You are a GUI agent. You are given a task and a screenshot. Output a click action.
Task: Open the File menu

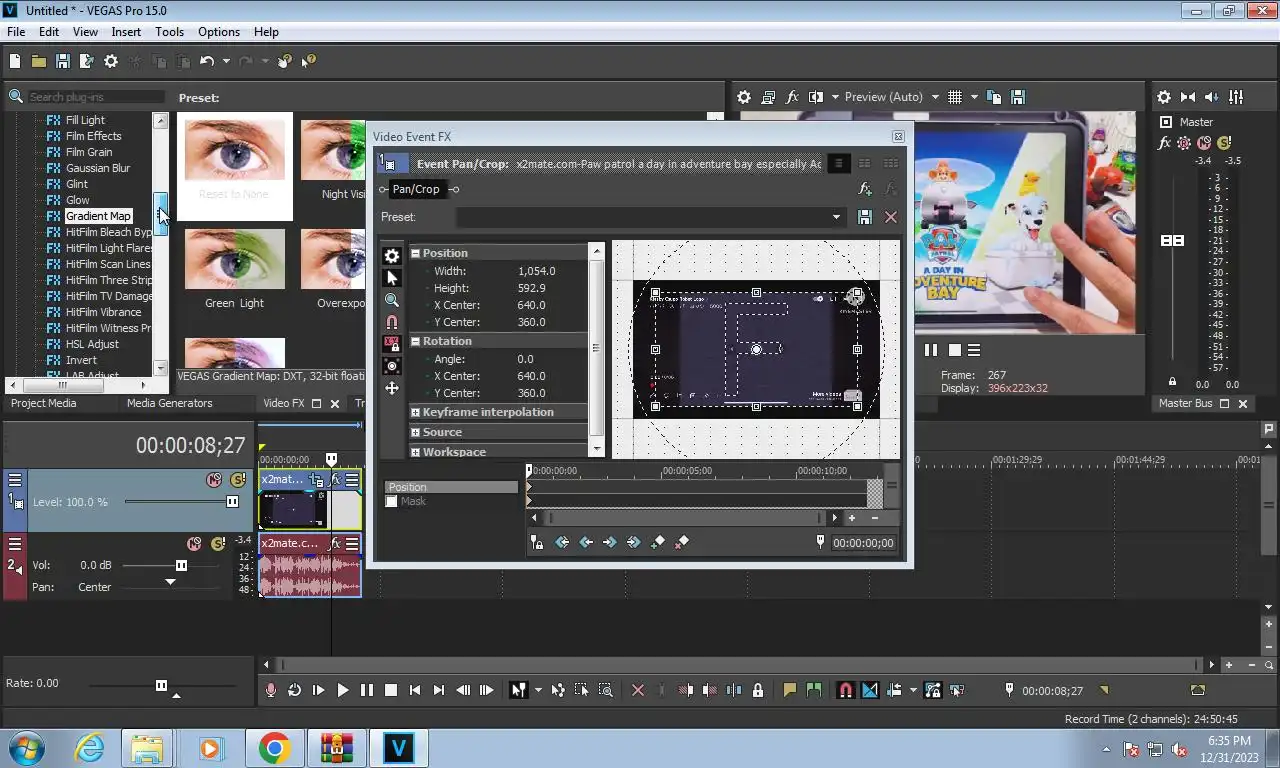pos(16,31)
